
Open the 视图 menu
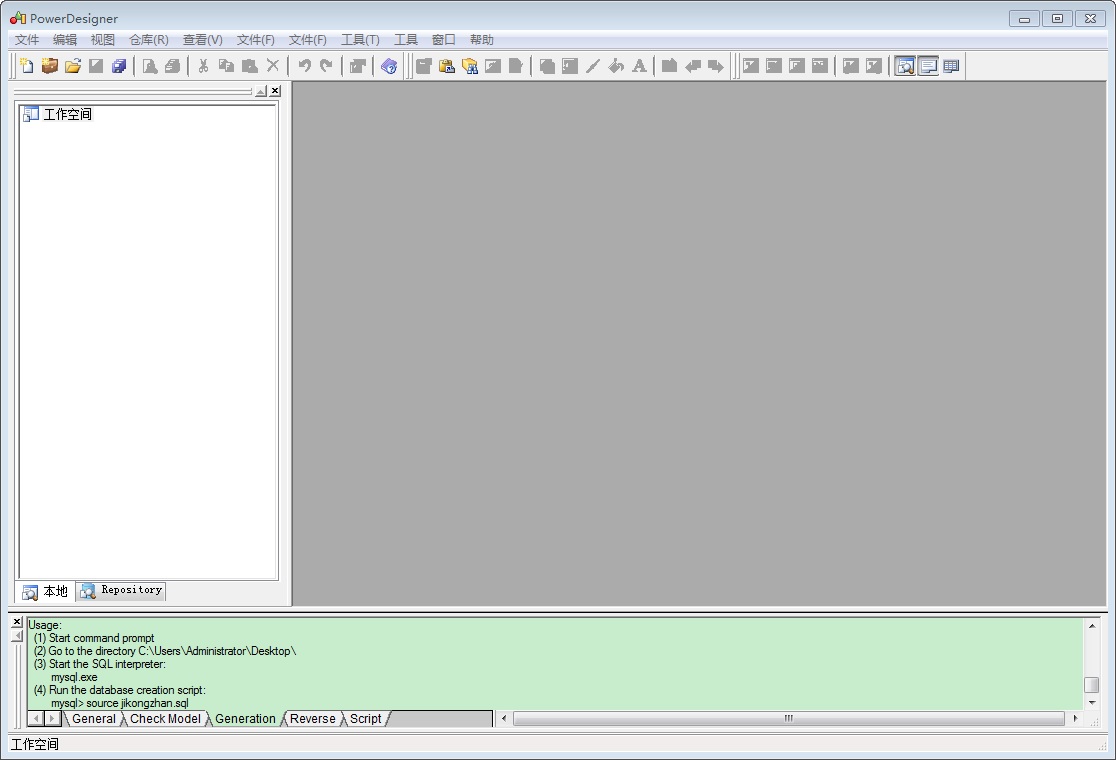tap(102, 40)
